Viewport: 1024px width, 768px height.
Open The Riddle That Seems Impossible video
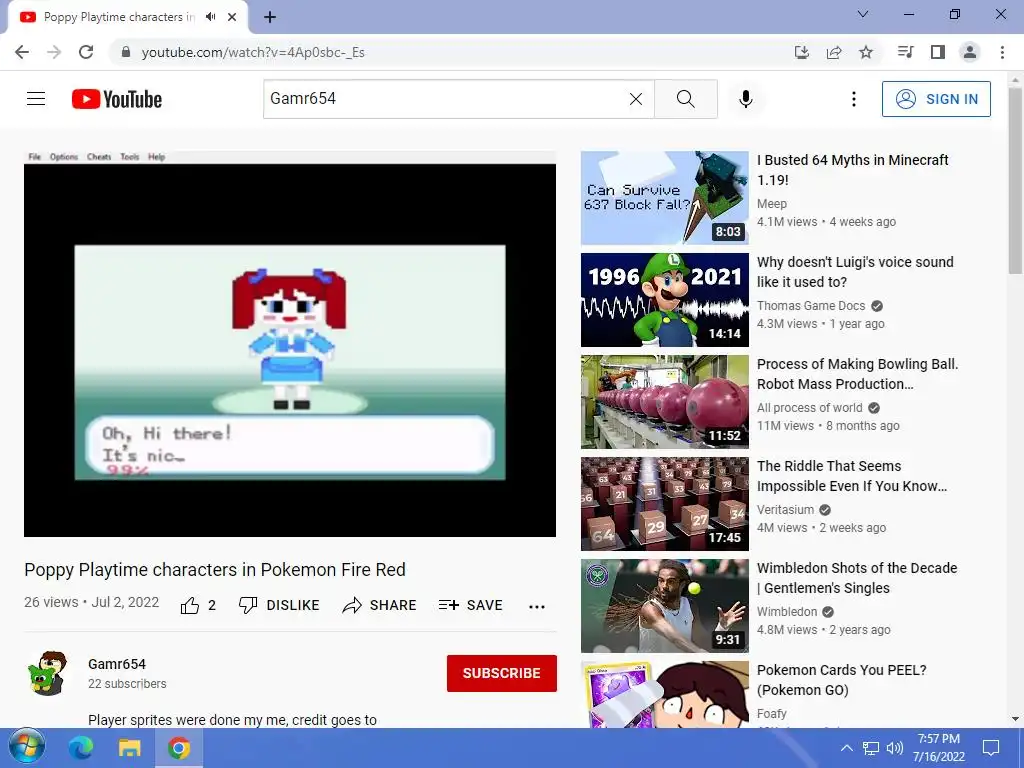(x=852, y=476)
